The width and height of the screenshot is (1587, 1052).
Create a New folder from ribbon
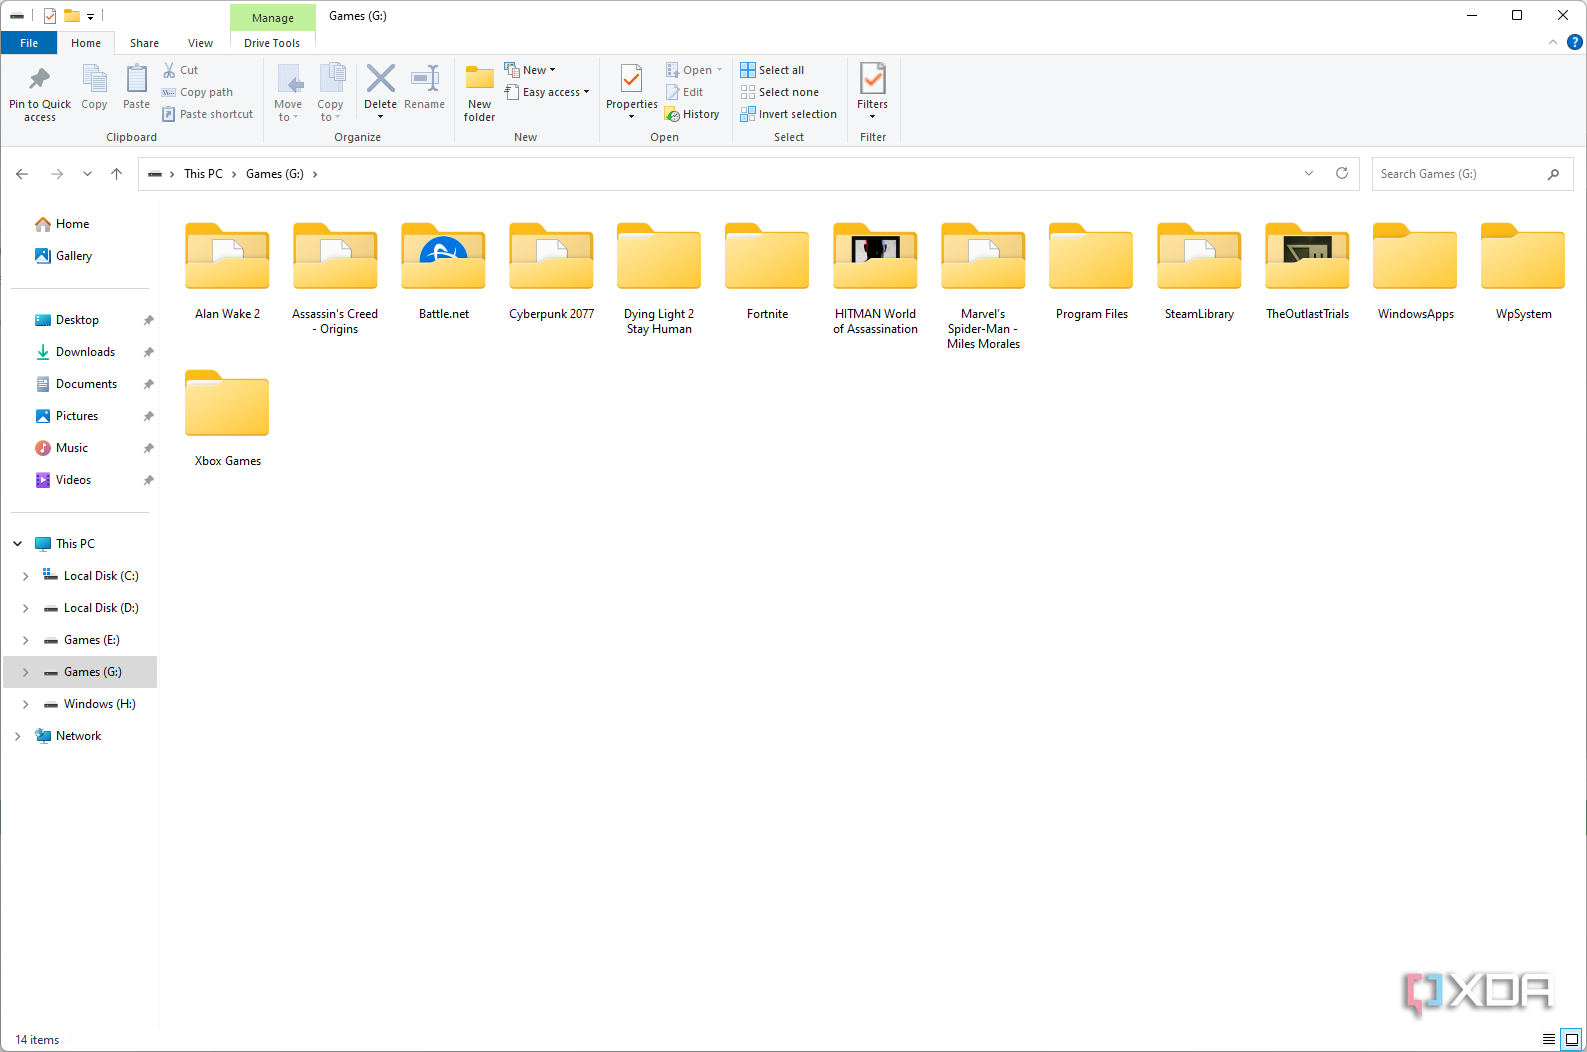pyautogui.click(x=480, y=93)
